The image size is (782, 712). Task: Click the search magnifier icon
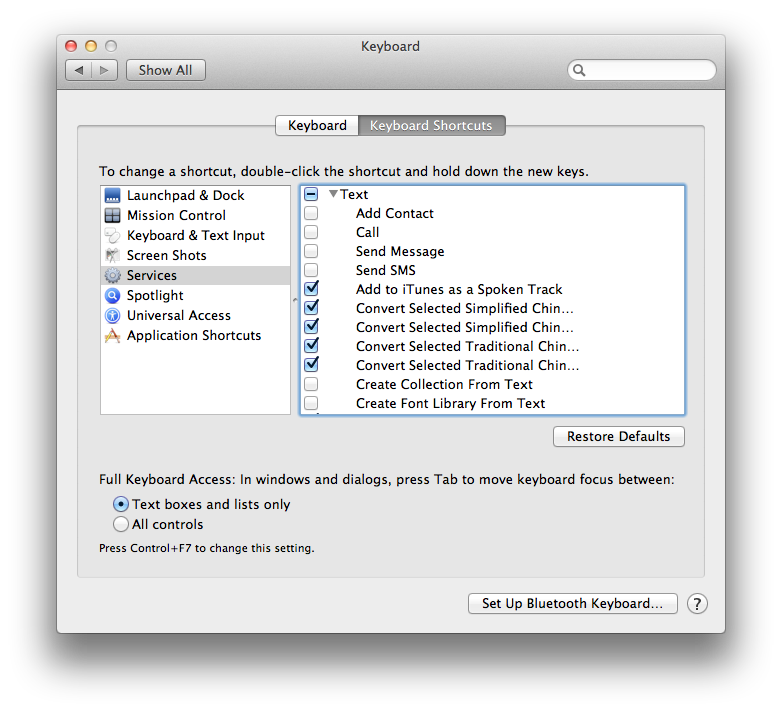point(579,70)
